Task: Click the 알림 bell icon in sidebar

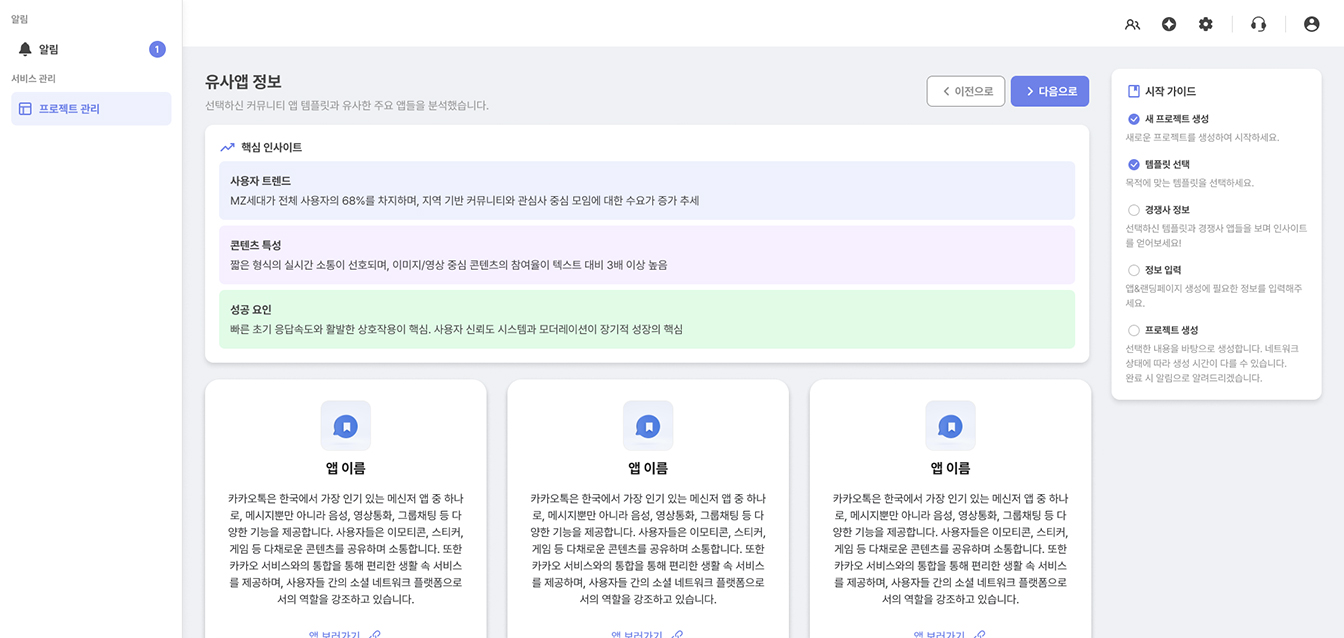Action: click(x=24, y=48)
